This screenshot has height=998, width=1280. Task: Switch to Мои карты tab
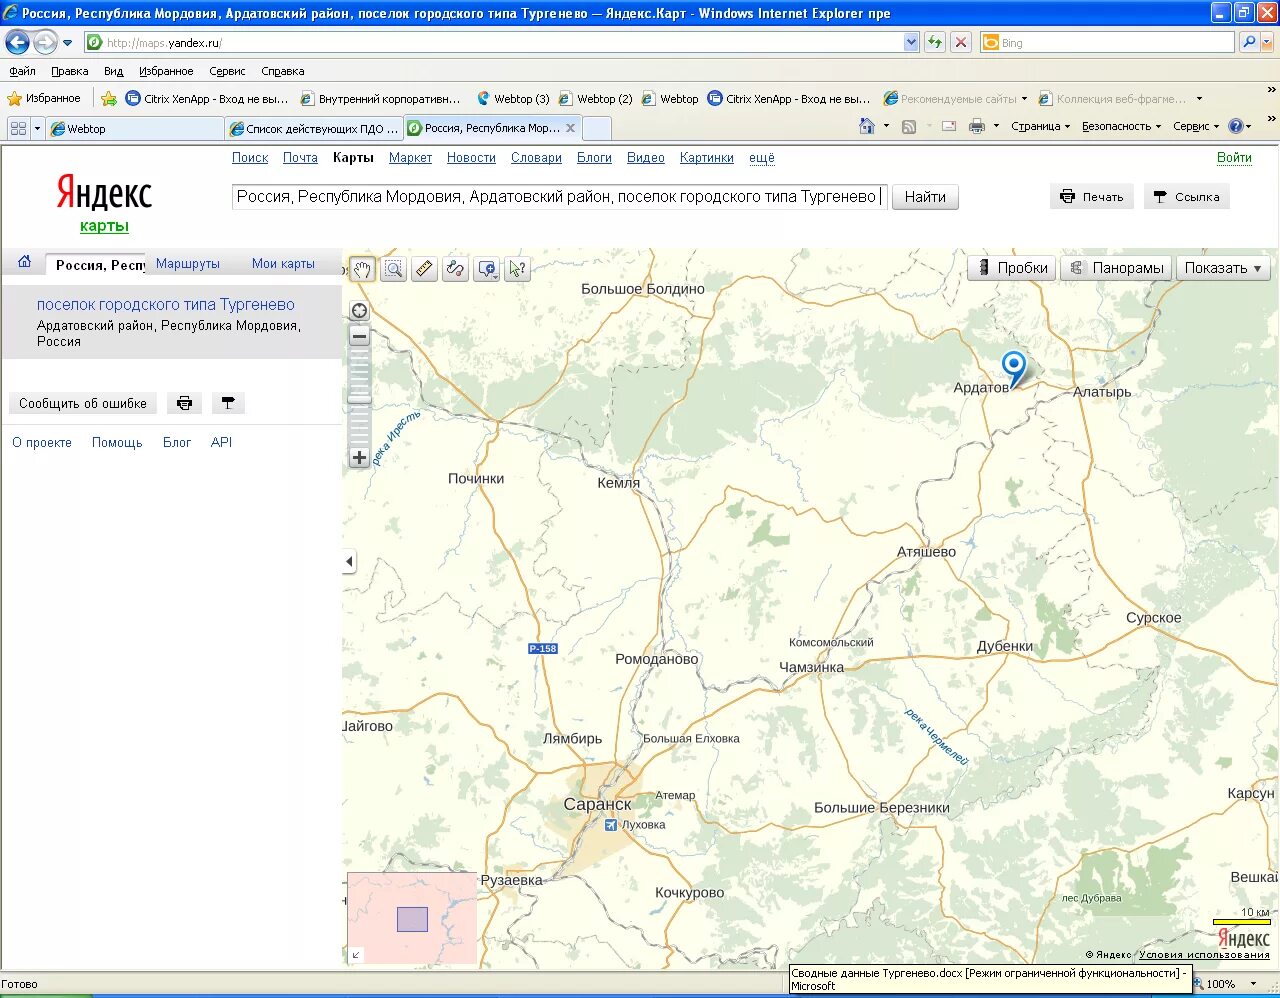click(283, 264)
